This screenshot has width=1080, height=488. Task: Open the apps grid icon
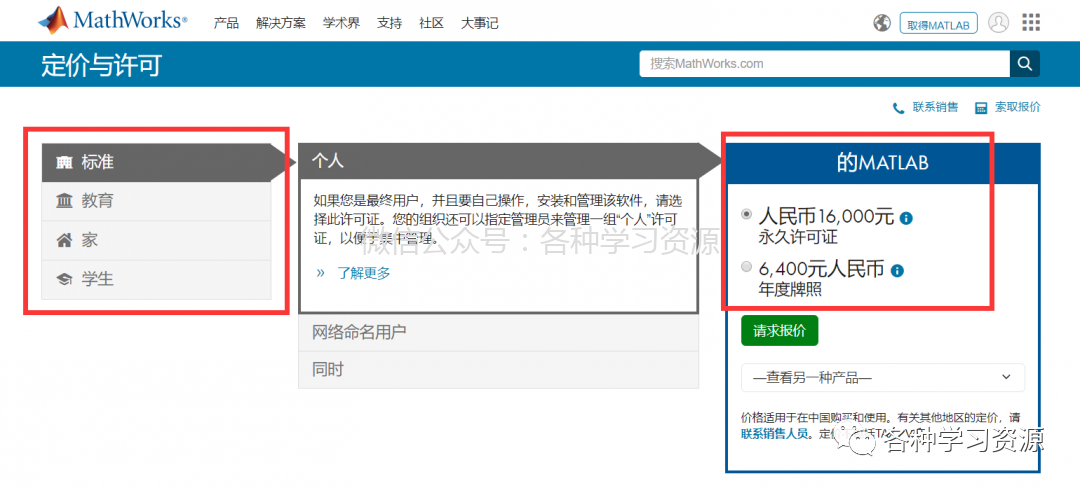(1031, 23)
